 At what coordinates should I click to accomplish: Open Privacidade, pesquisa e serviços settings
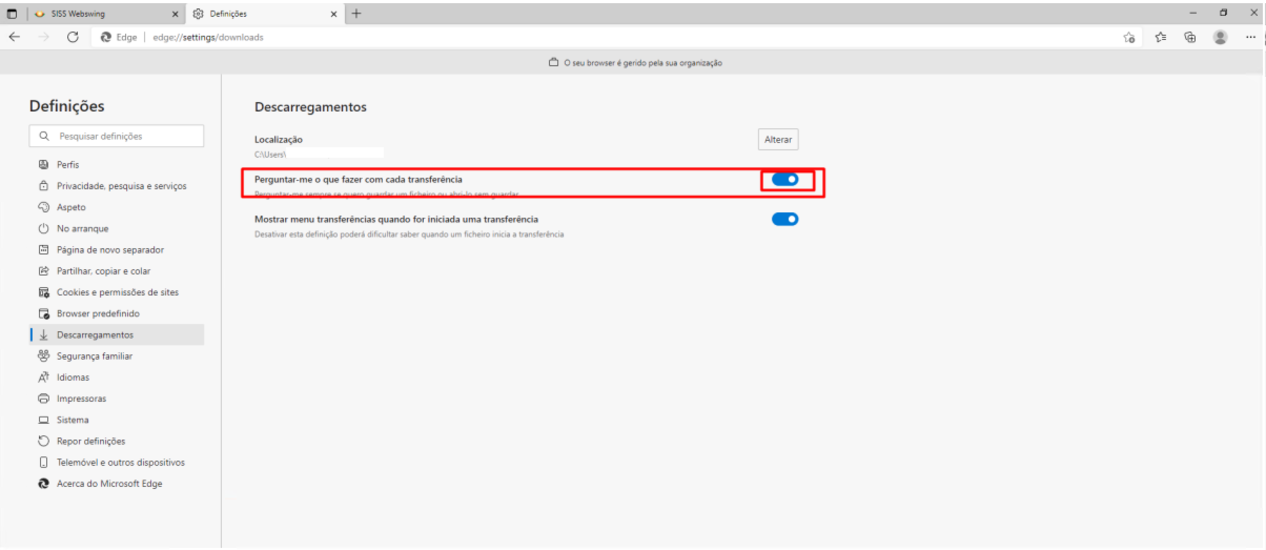121,186
